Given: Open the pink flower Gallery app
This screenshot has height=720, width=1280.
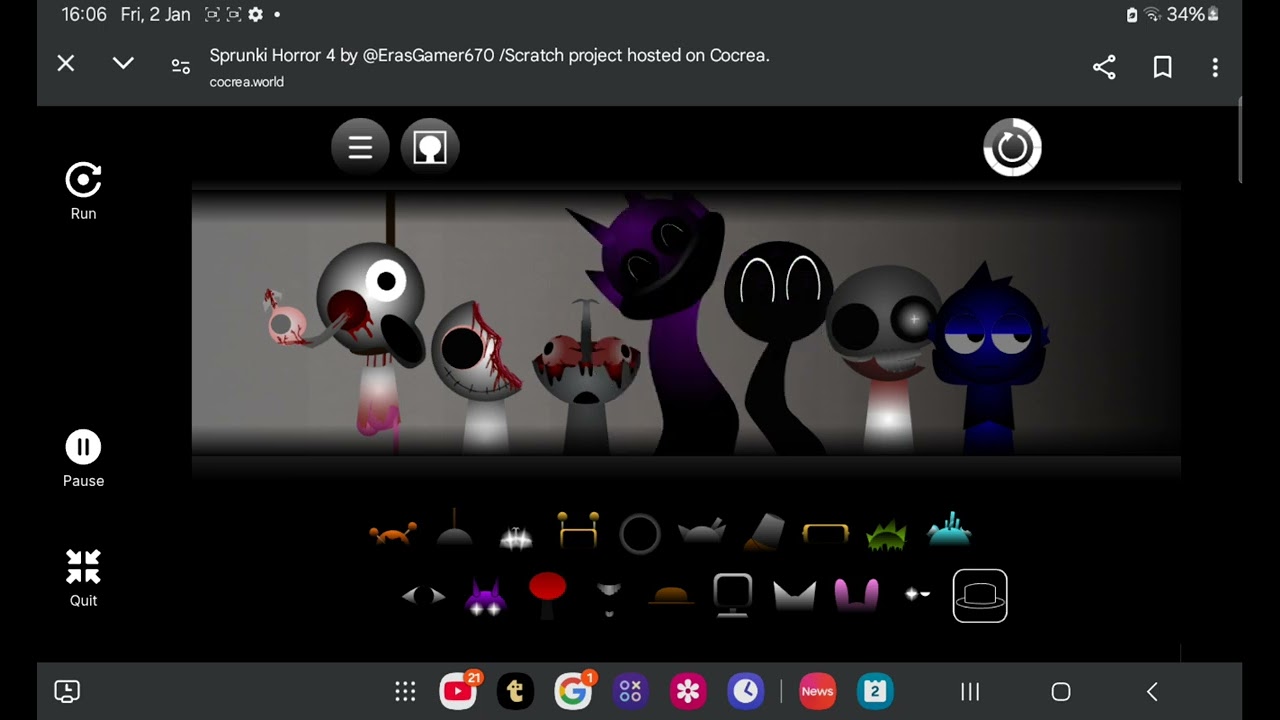Looking at the screenshot, I should (x=688, y=691).
